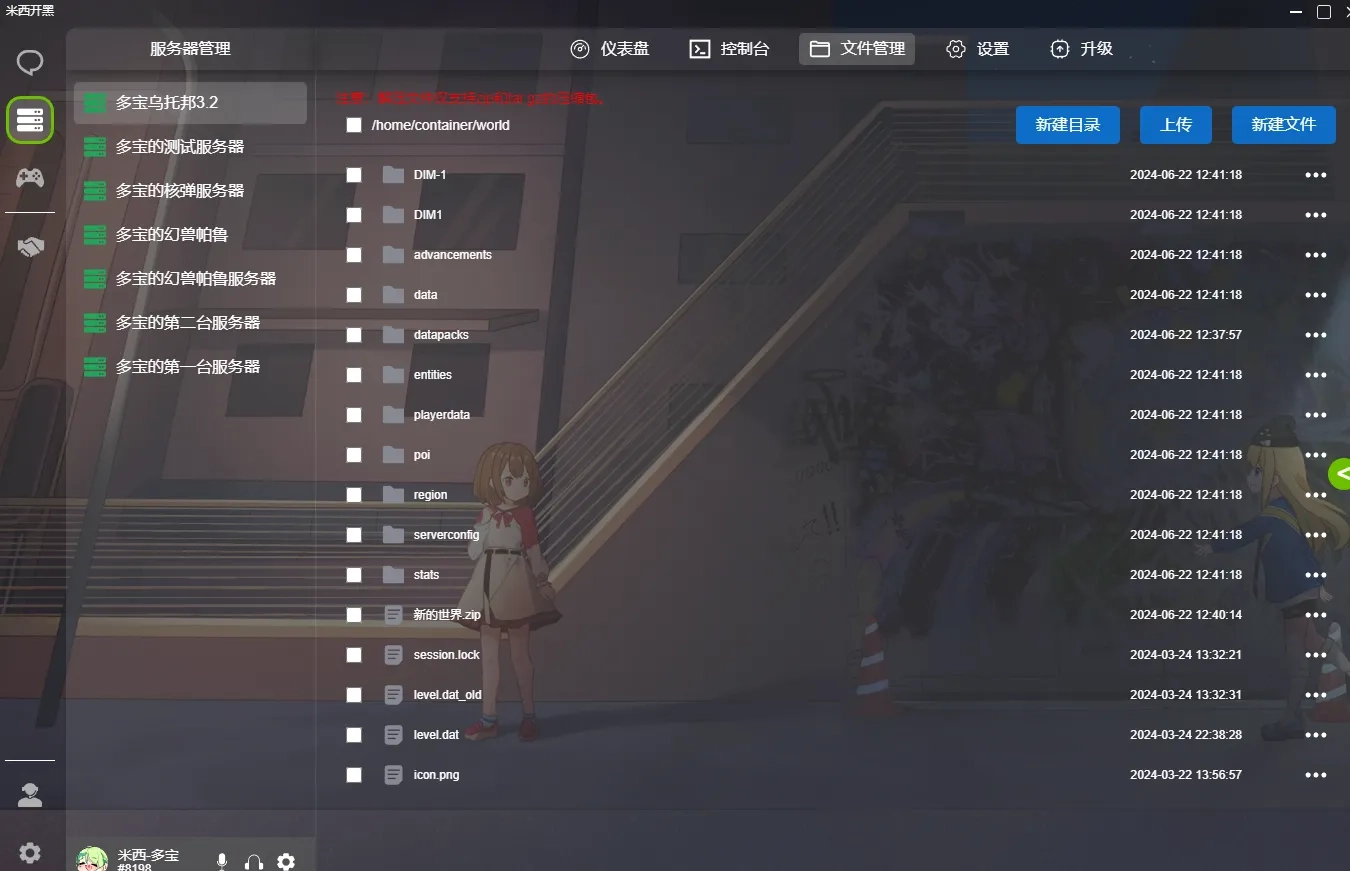
Task: Open the playerdata folder
Action: pos(441,415)
